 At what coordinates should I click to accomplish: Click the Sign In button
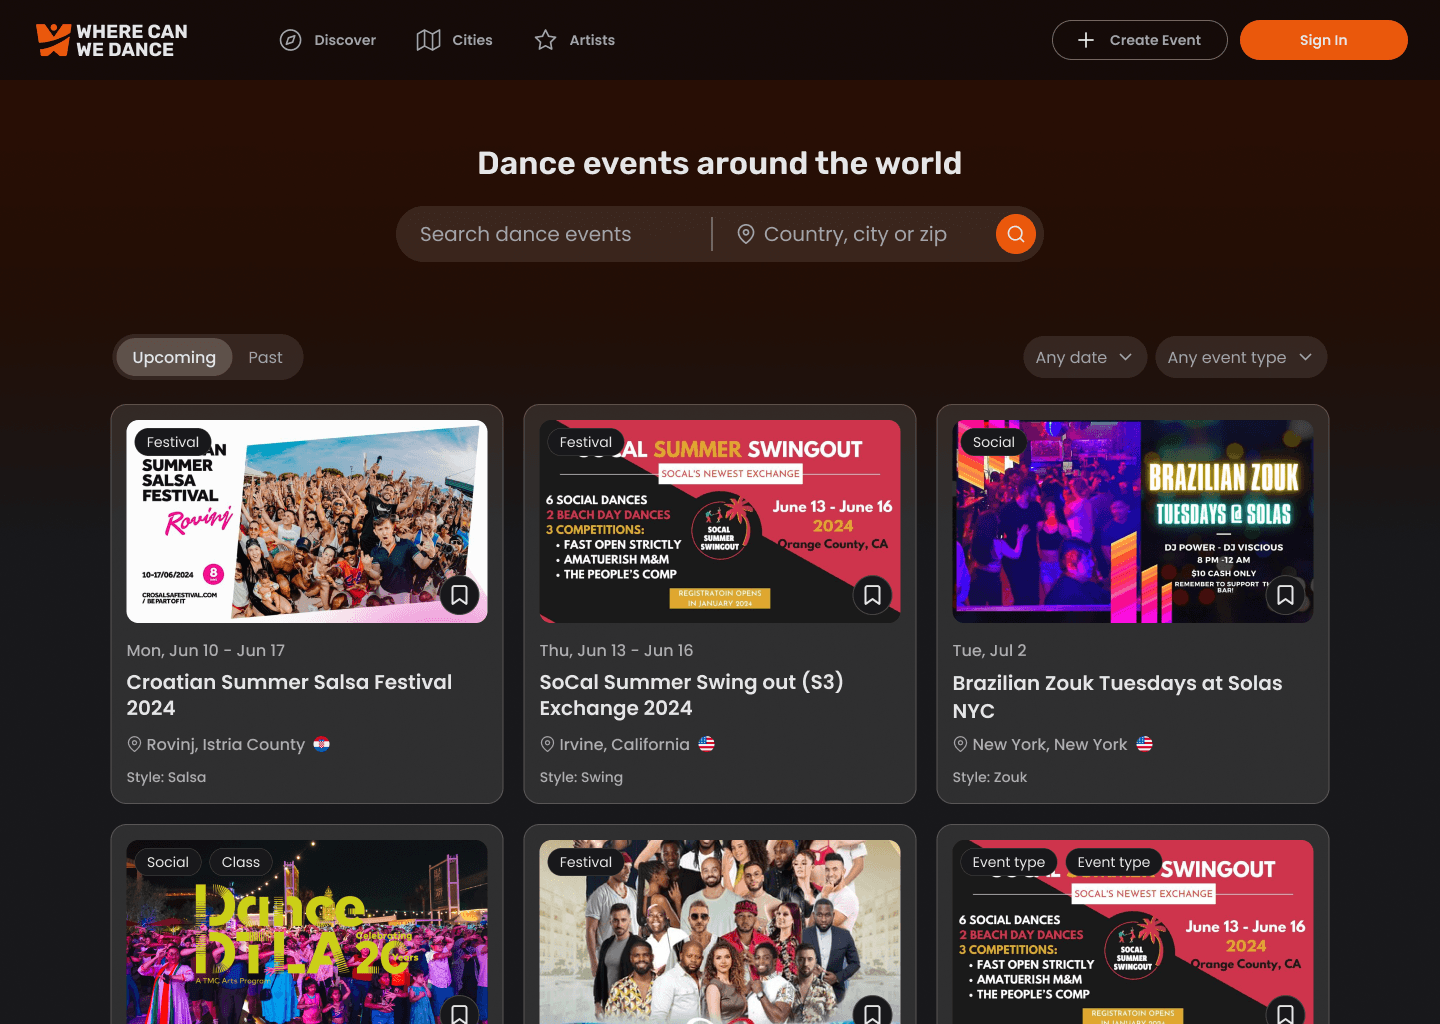(x=1323, y=40)
